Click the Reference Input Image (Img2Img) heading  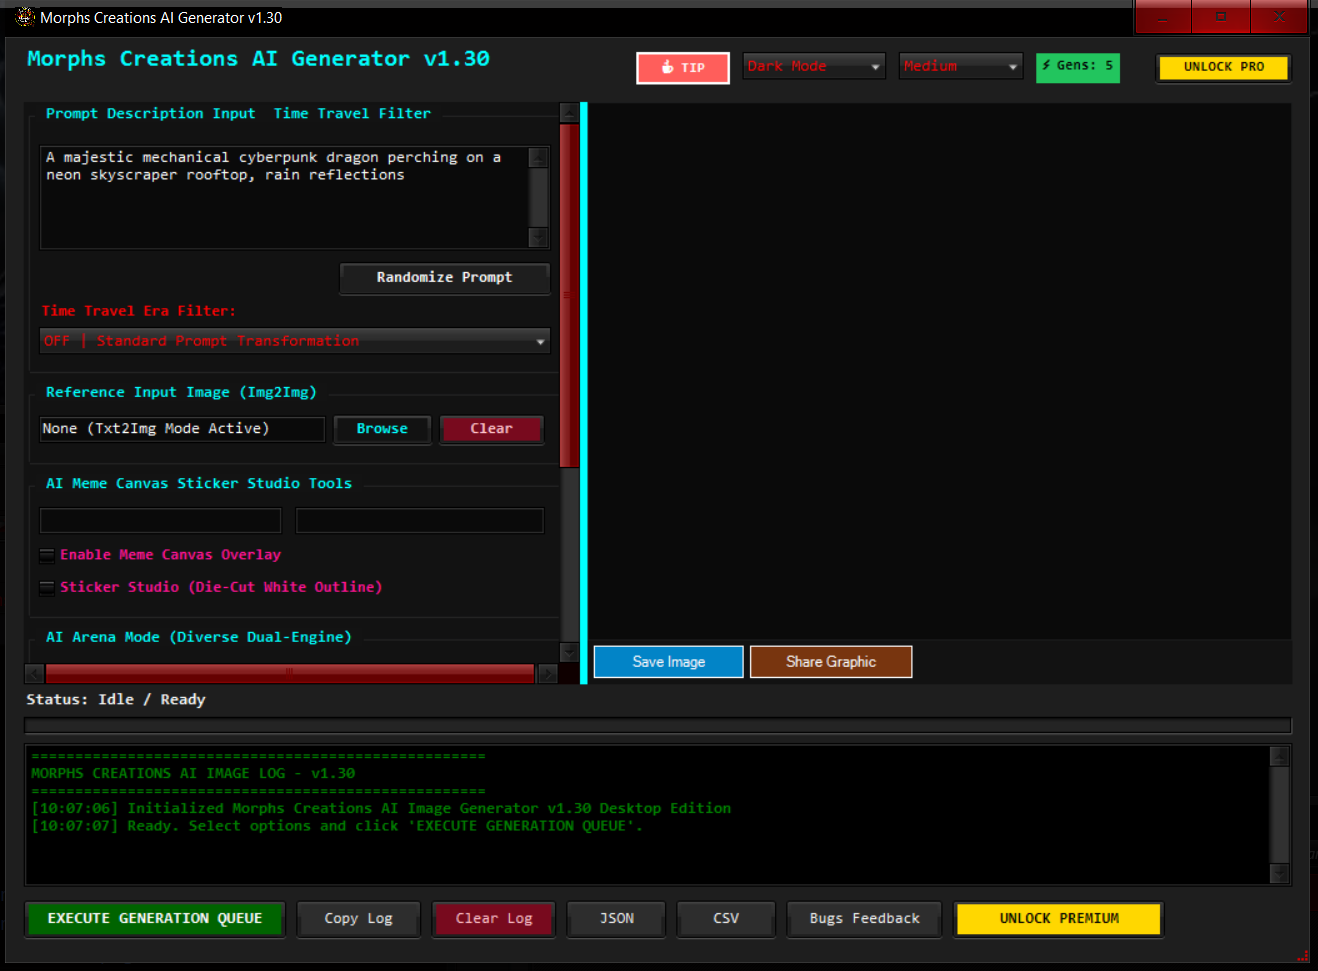(181, 393)
